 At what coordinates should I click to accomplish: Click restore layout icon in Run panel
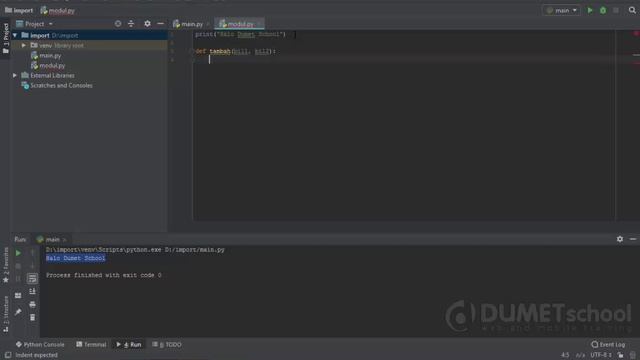click(x=18, y=295)
